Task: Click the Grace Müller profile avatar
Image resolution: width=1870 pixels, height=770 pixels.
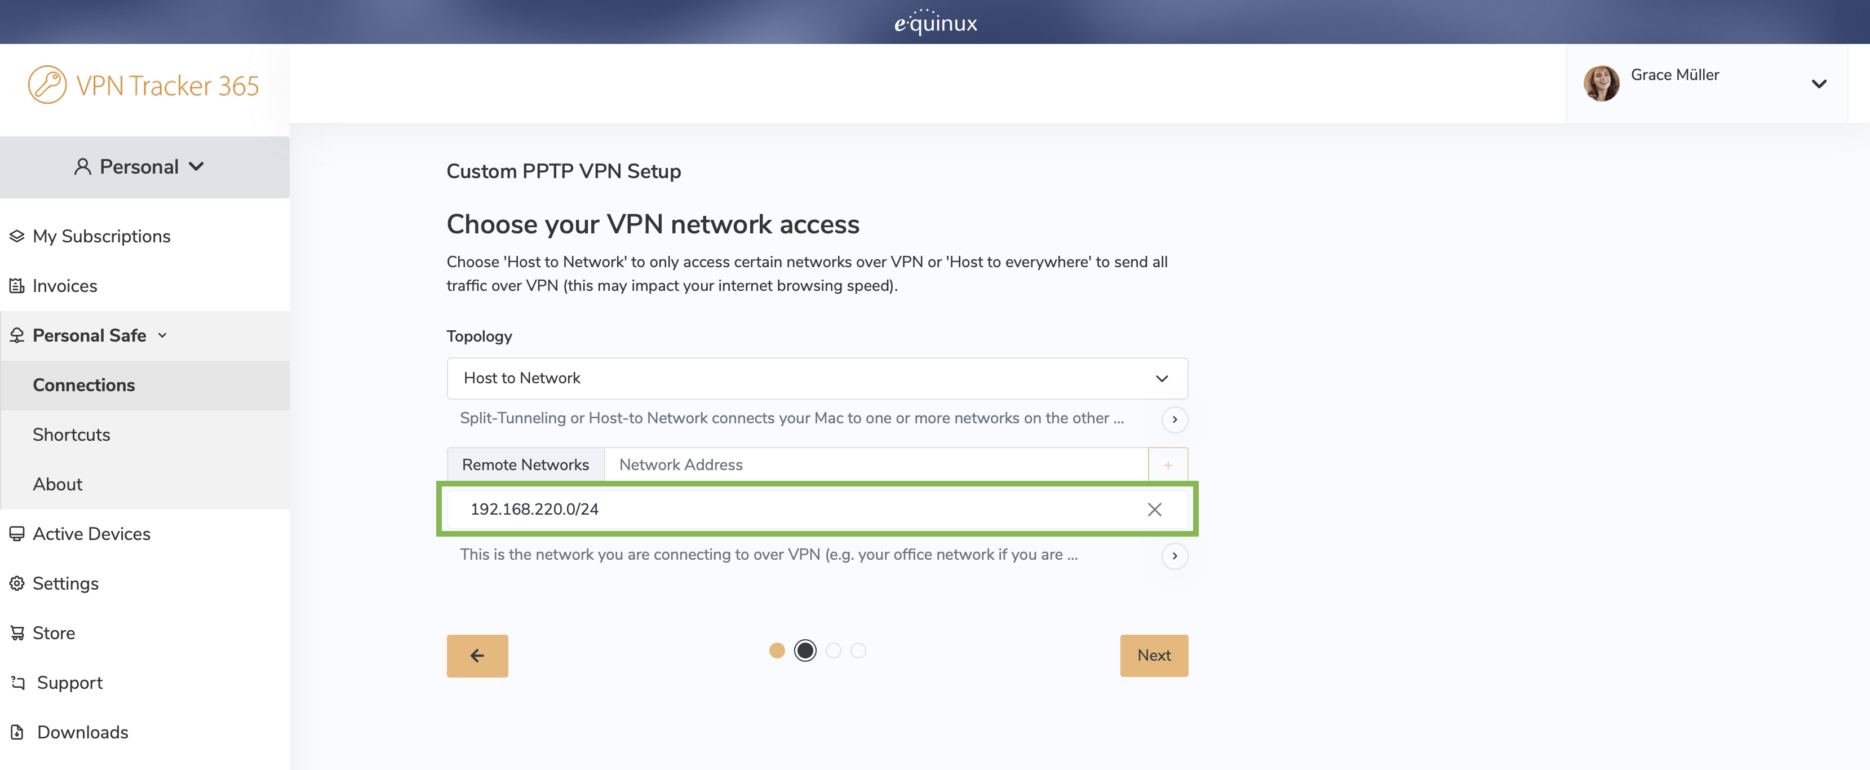Action: [1603, 84]
